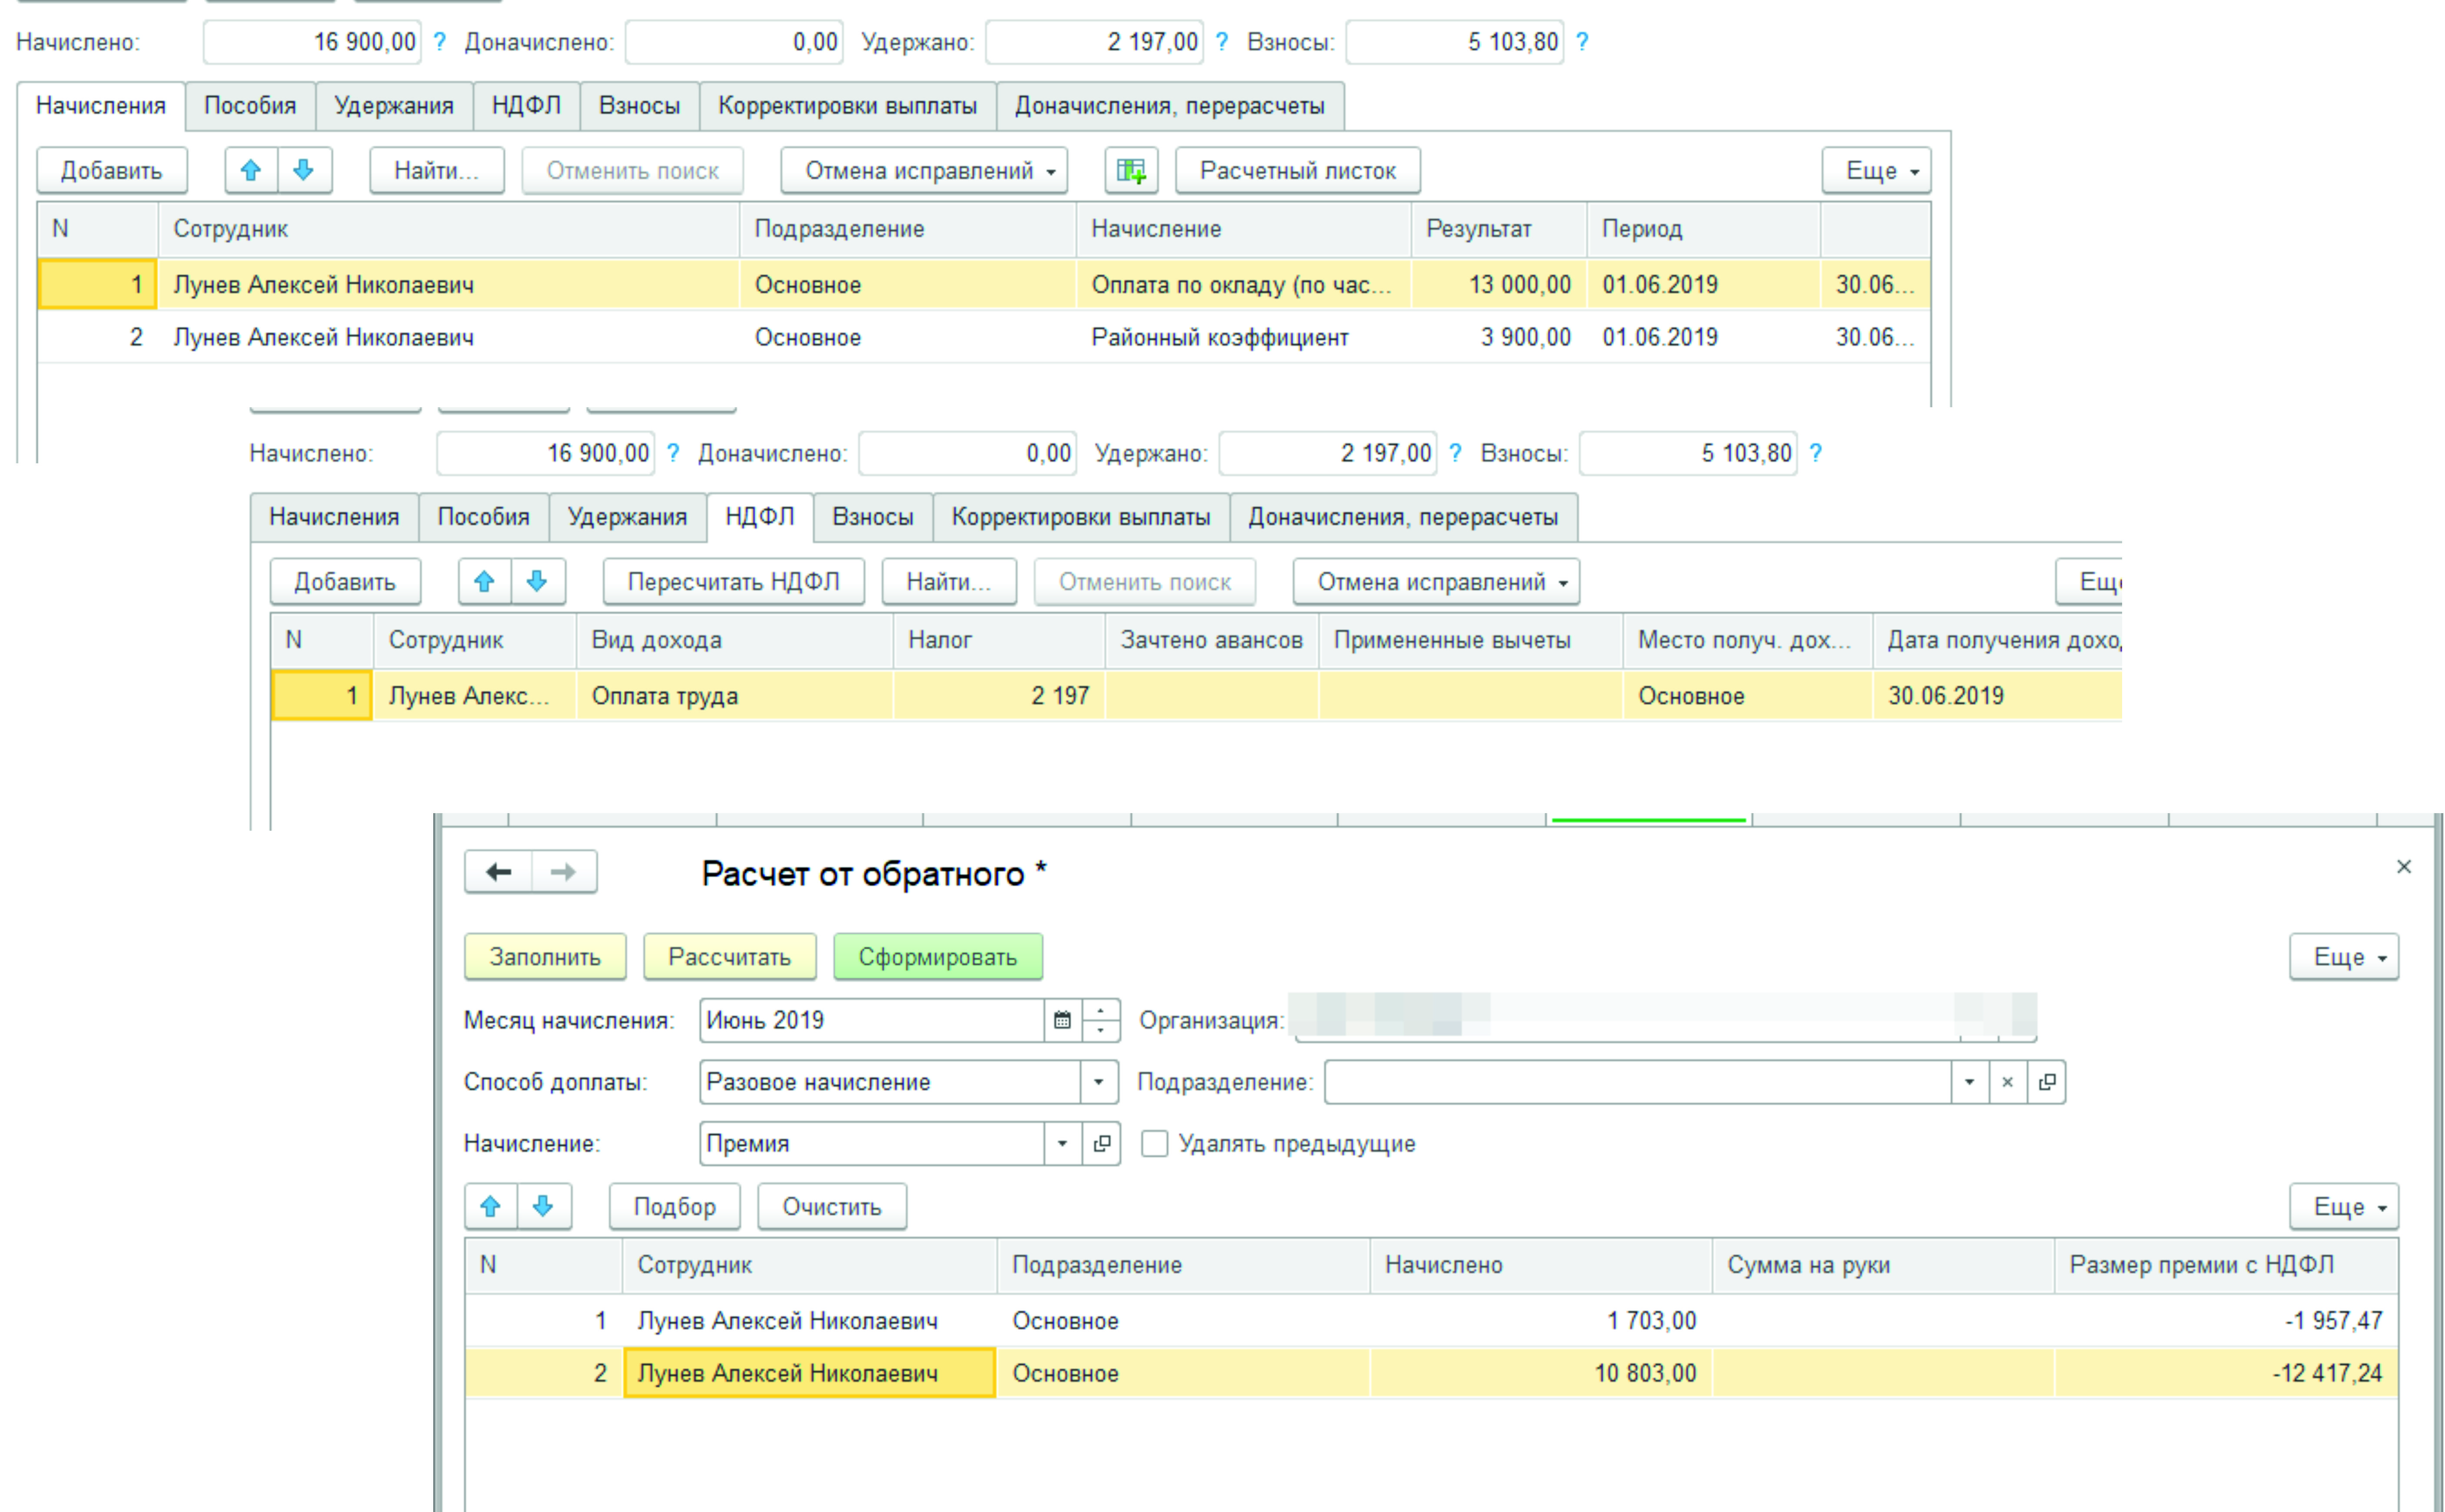The image size is (2445, 1512).
Task: Click Заполнить button
Action: point(545,957)
